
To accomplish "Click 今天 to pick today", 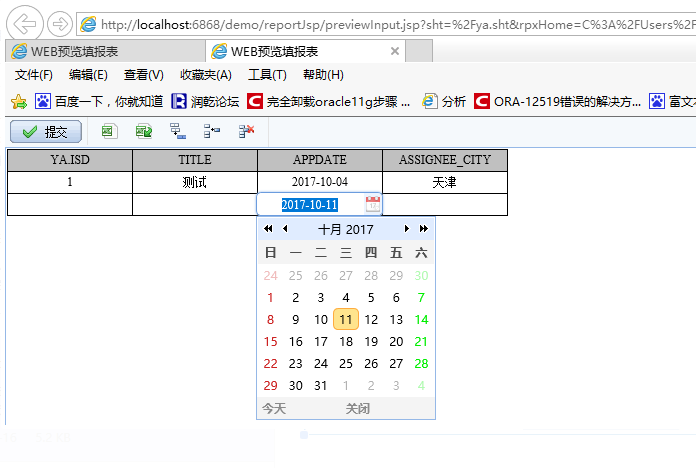I will point(274,409).
